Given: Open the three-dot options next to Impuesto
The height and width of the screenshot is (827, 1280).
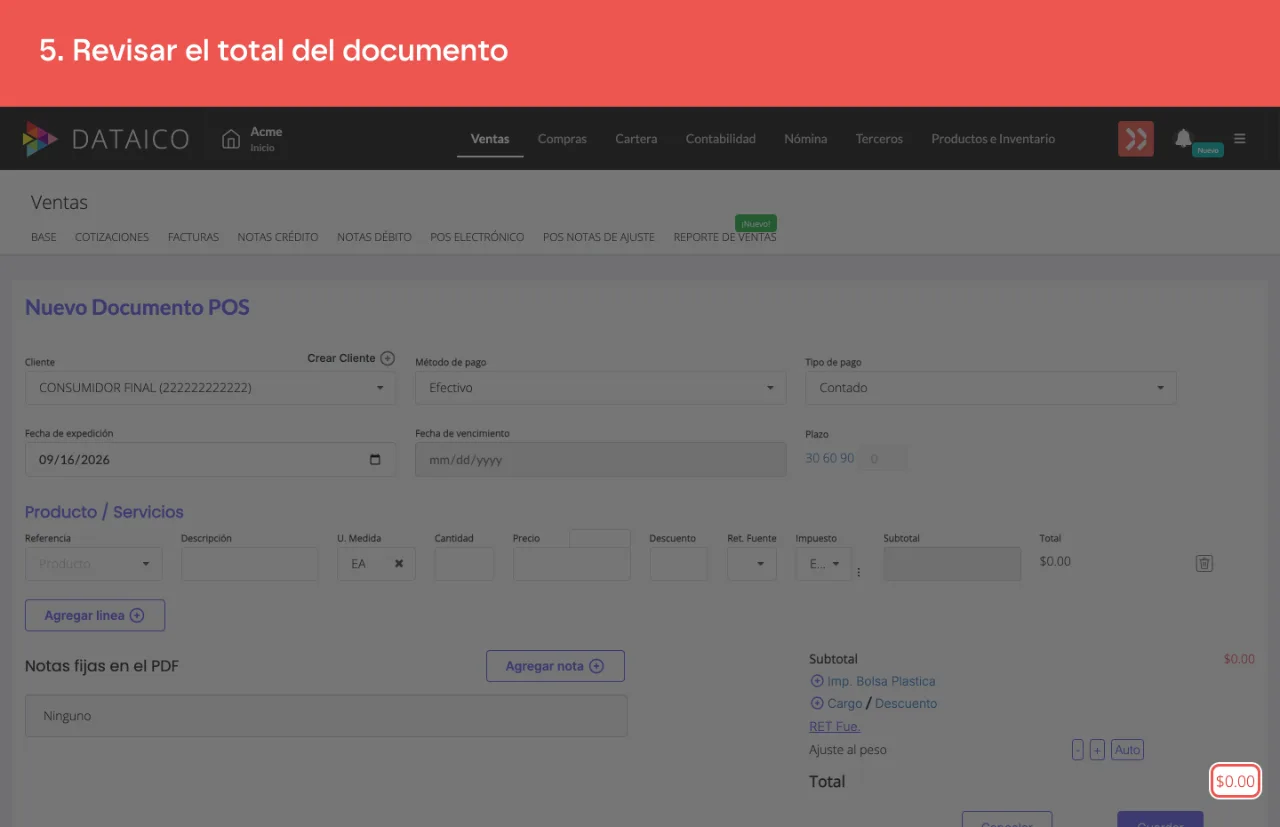Looking at the screenshot, I should click(858, 572).
